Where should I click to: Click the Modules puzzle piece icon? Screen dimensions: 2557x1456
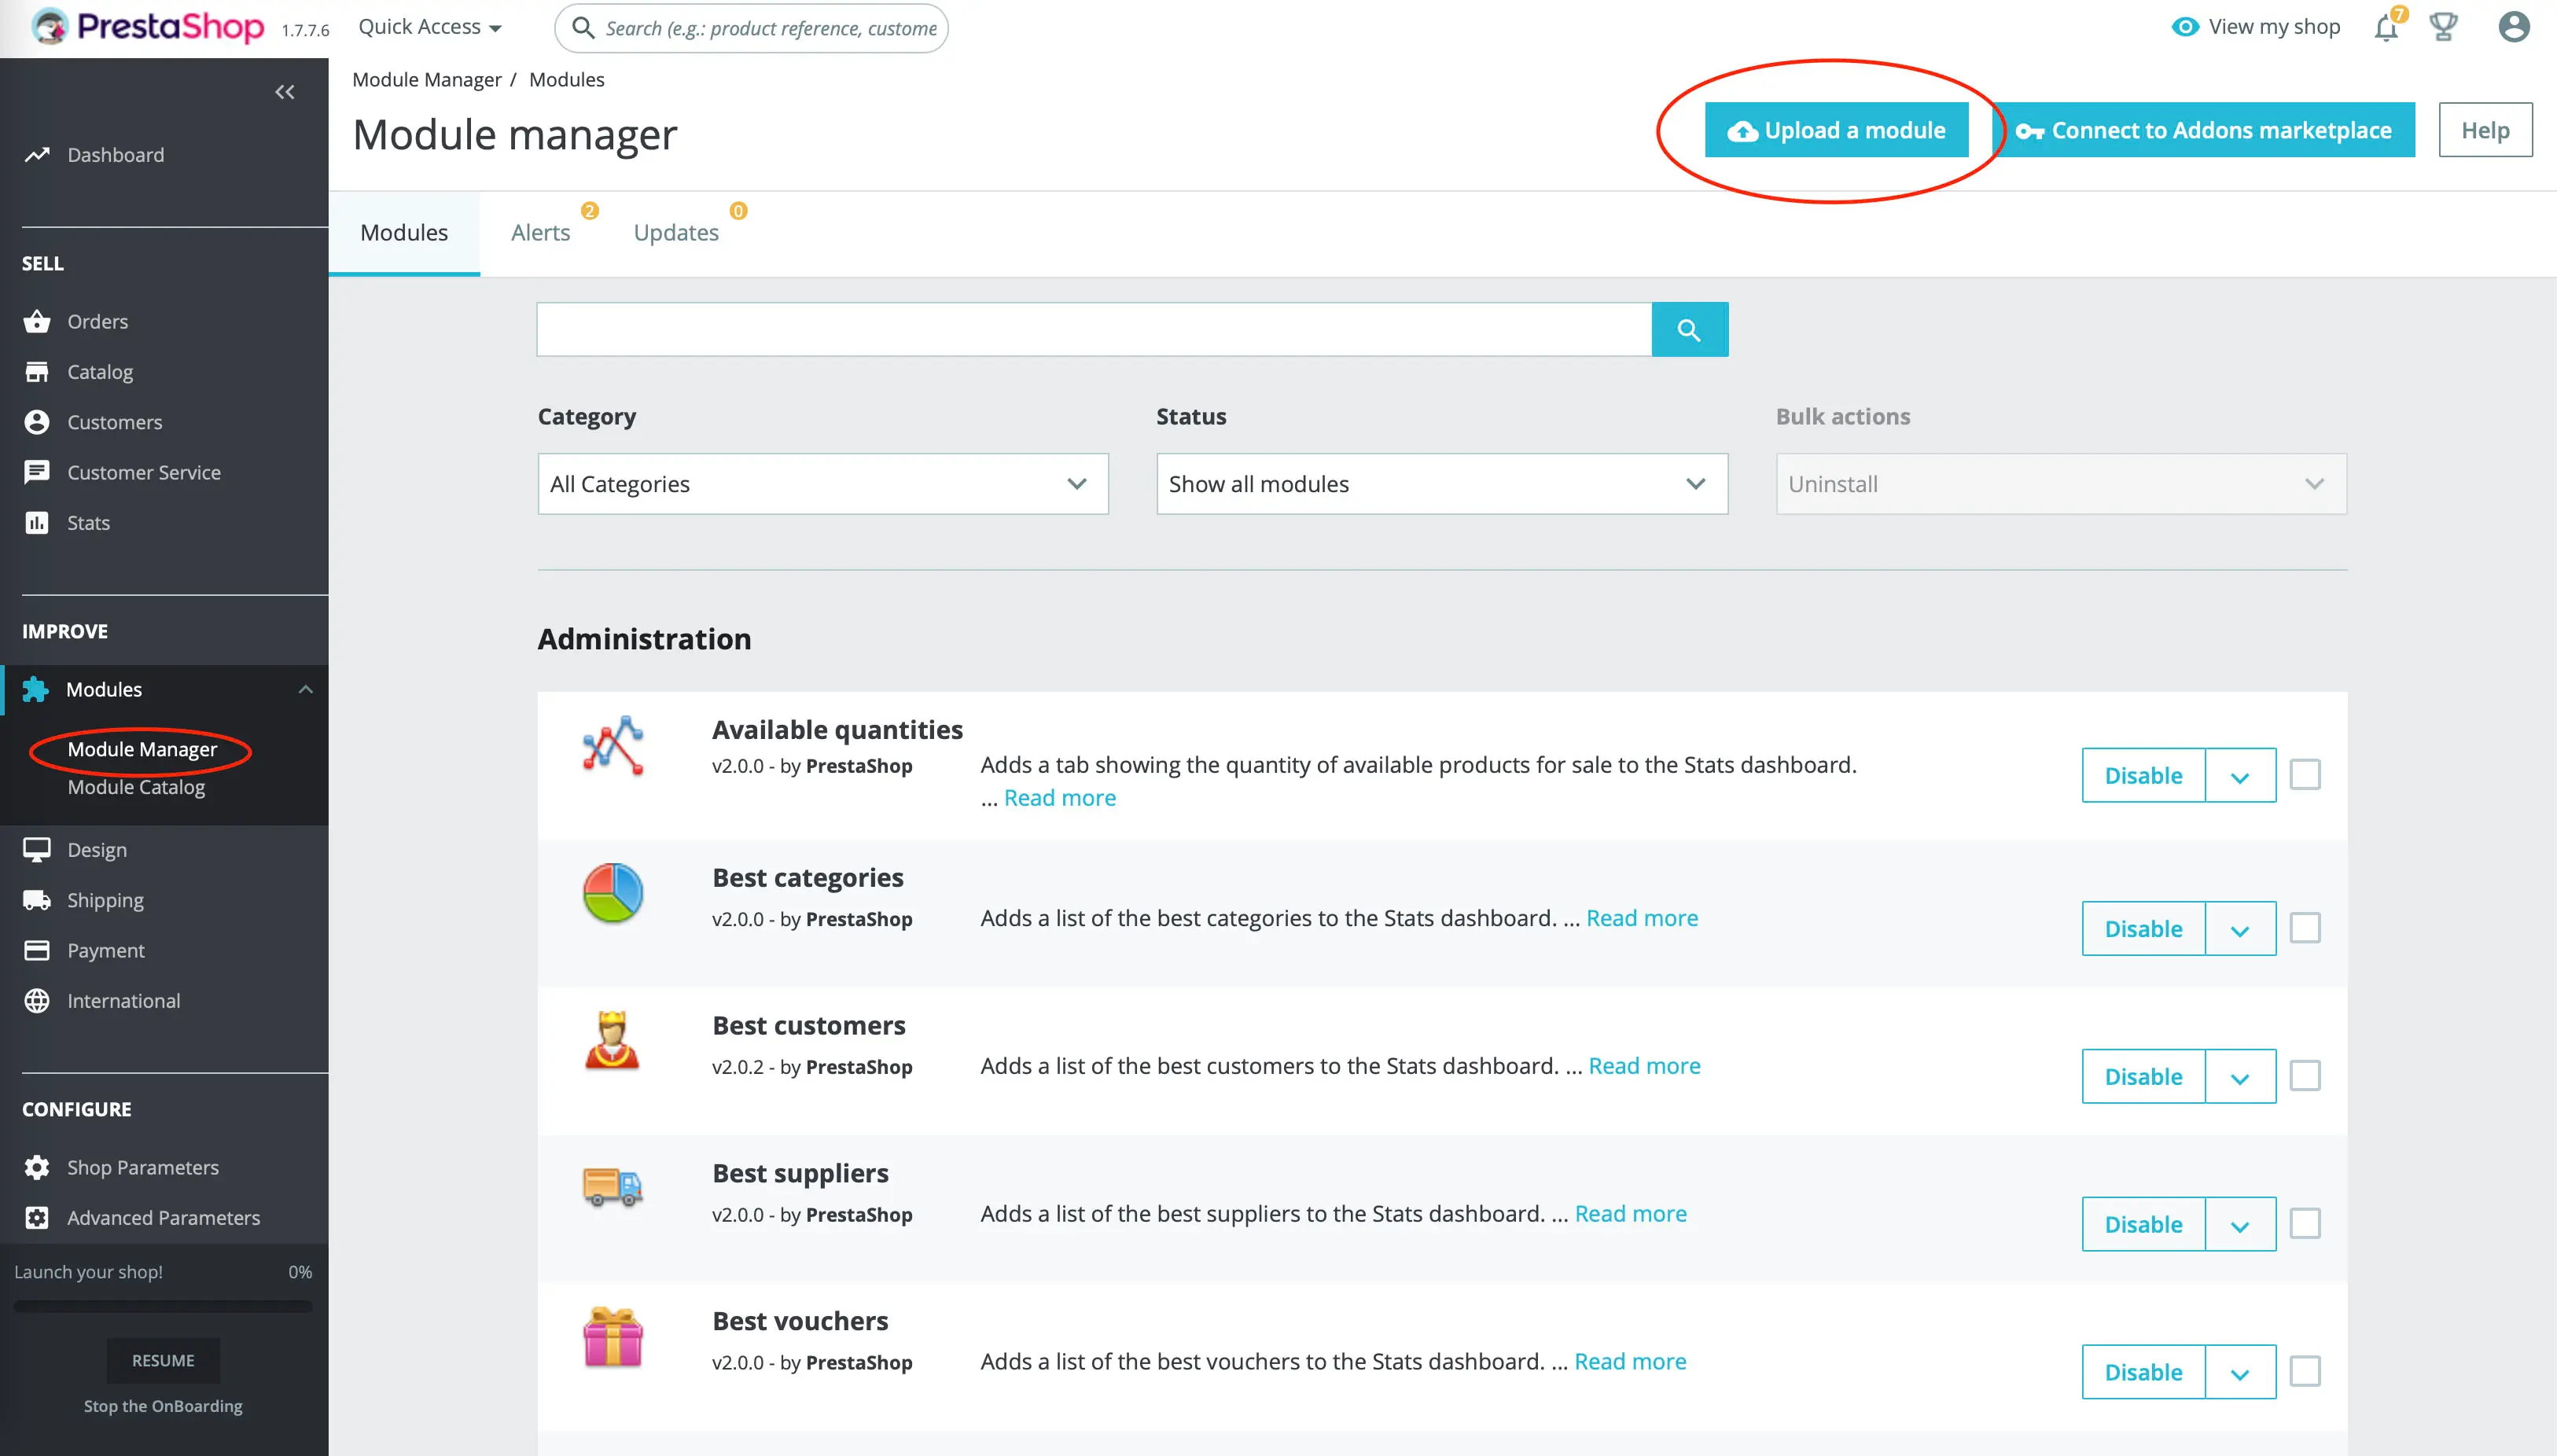36,689
